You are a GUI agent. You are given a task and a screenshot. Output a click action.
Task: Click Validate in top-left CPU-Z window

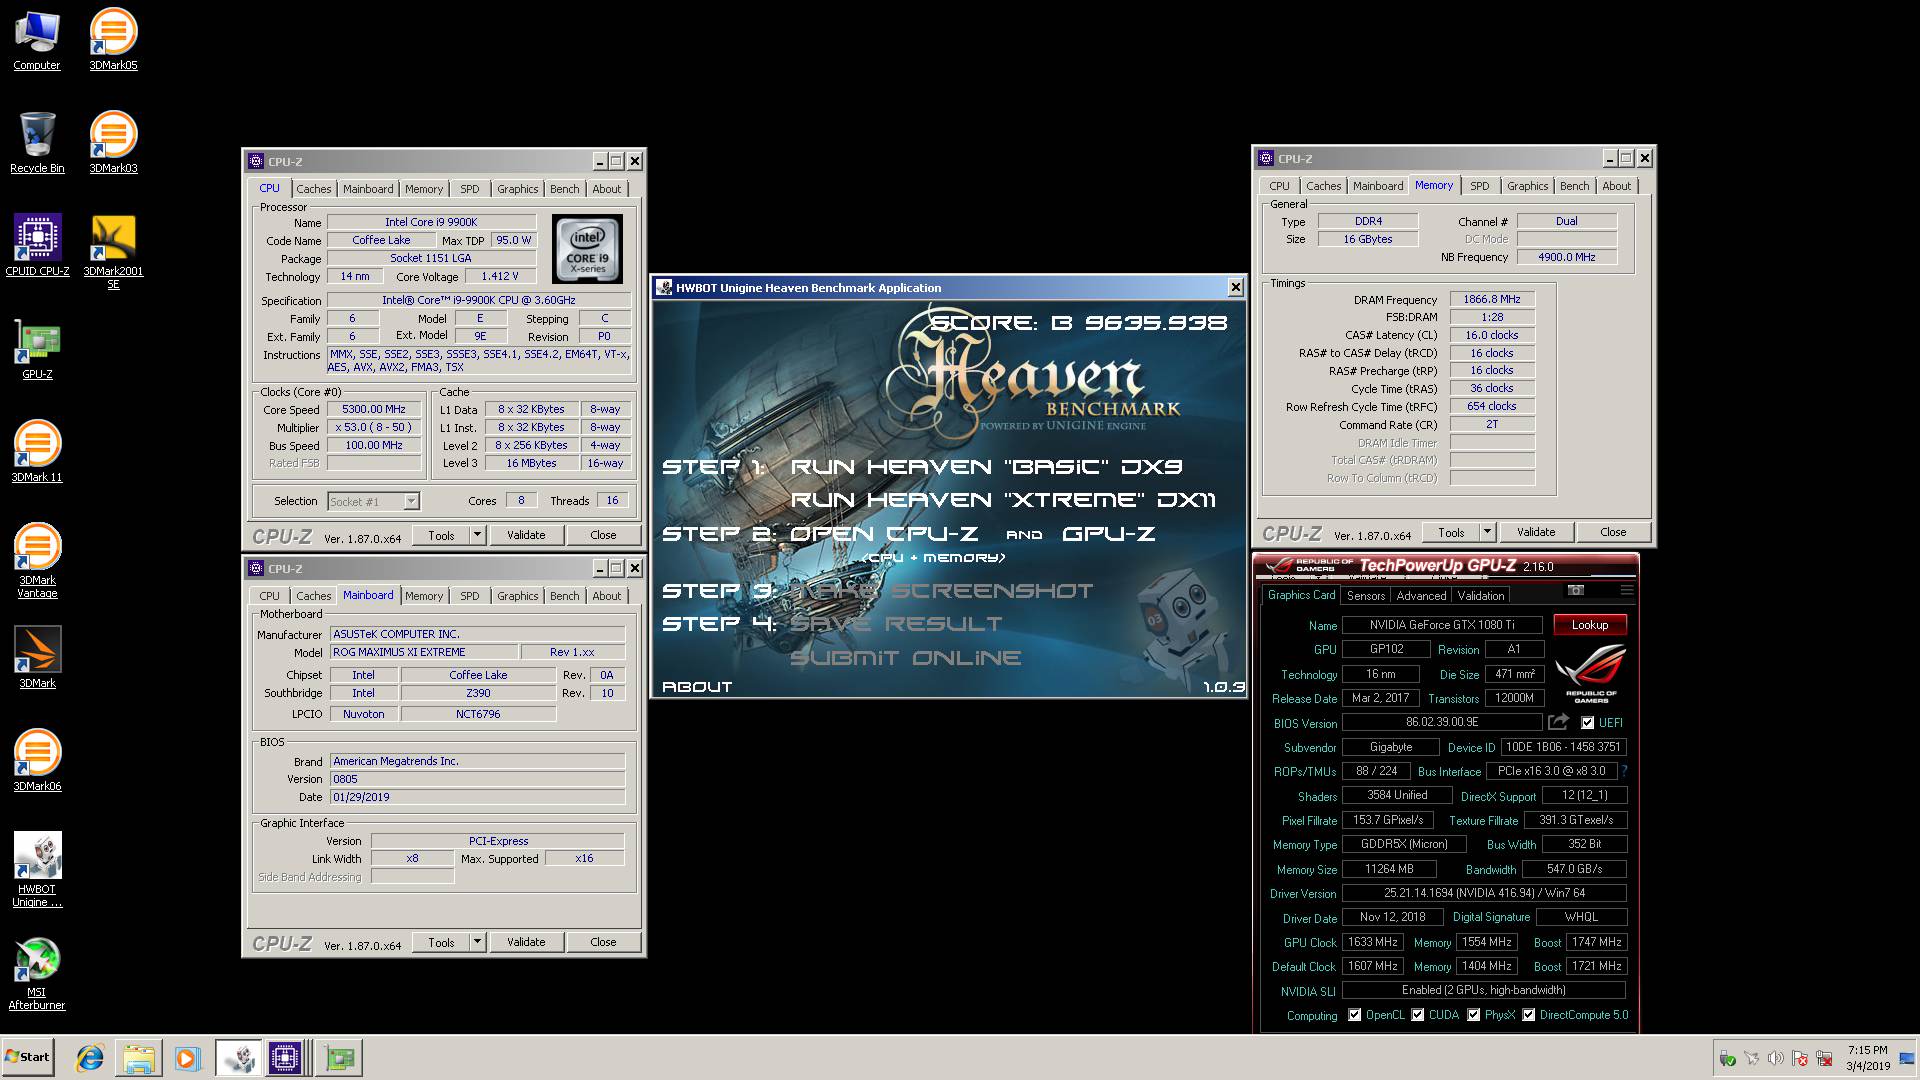tap(526, 535)
